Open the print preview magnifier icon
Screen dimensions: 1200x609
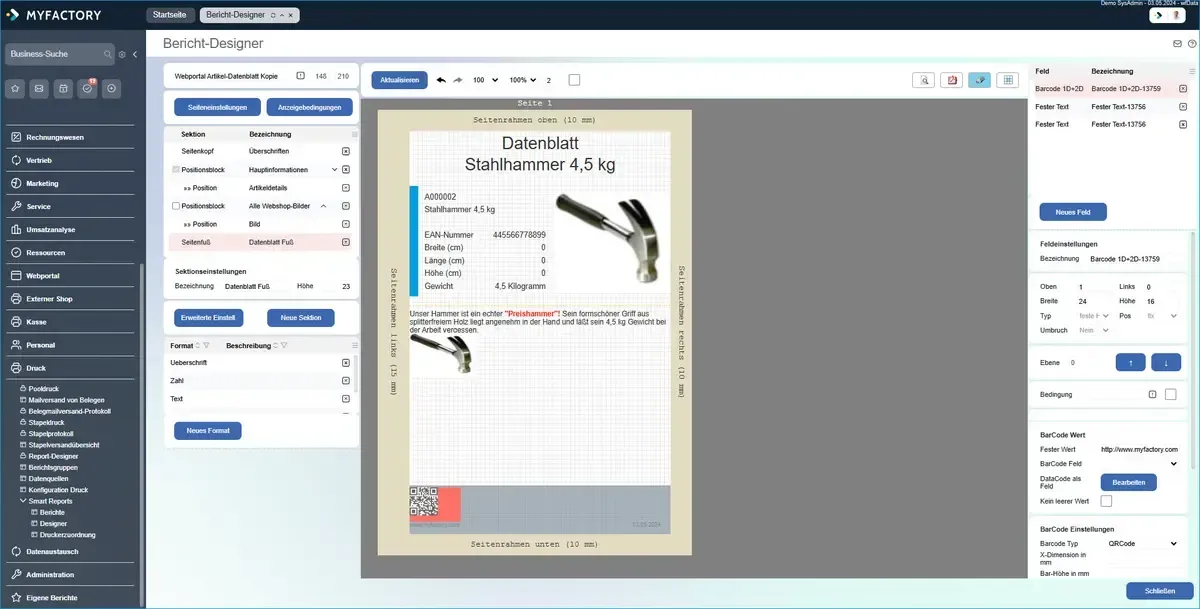[925, 80]
